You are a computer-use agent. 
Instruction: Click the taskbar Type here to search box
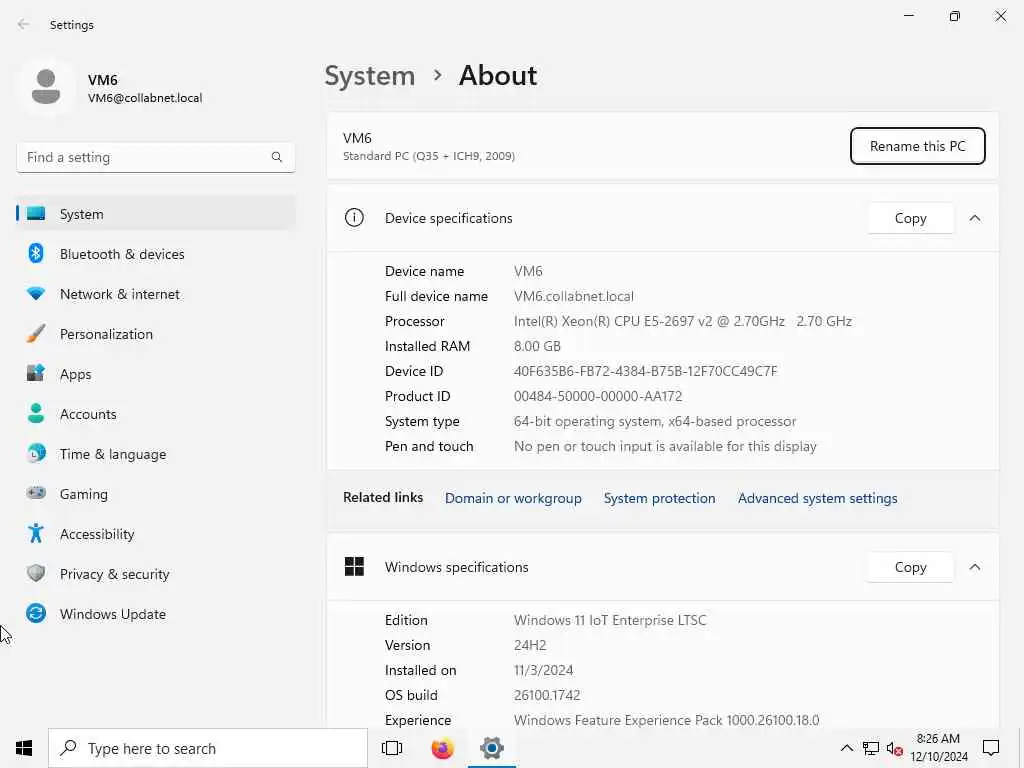[x=208, y=748]
